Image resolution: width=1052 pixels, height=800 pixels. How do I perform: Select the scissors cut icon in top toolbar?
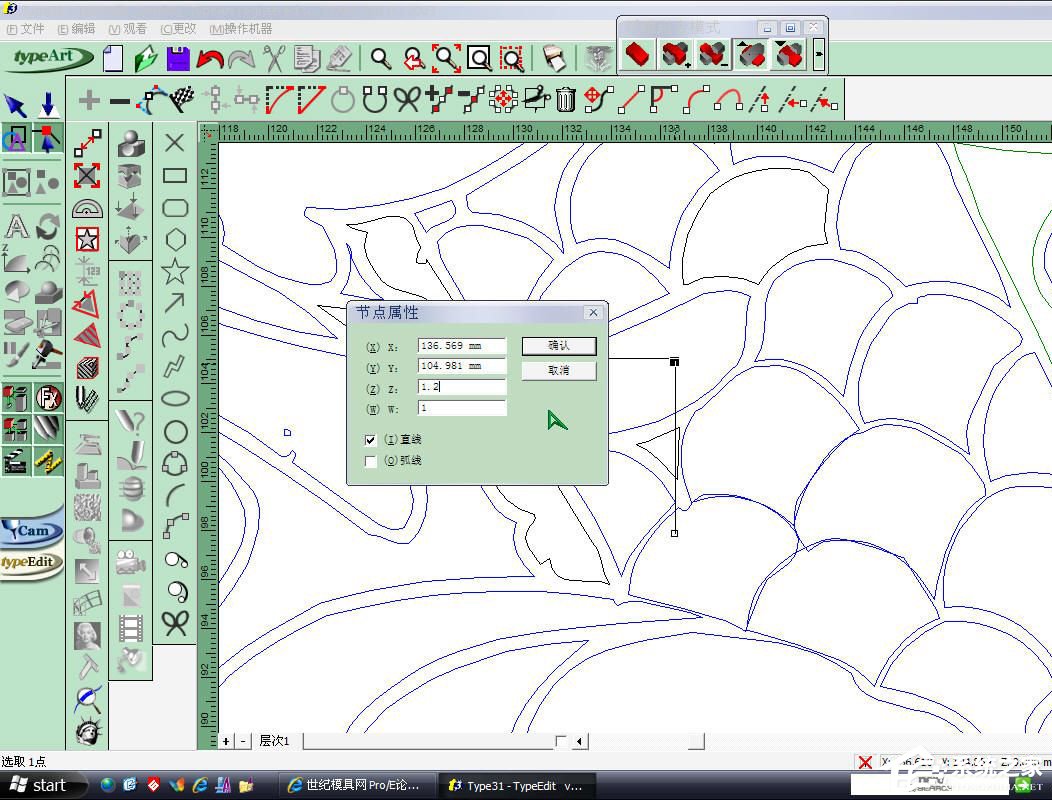[273, 58]
